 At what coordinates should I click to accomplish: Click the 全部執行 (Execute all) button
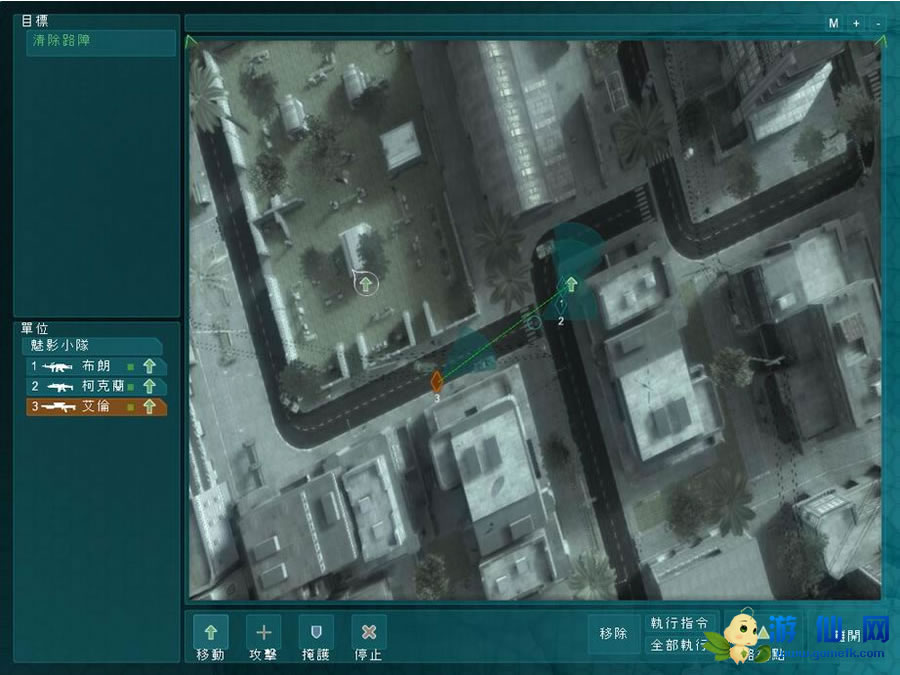(x=680, y=645)
